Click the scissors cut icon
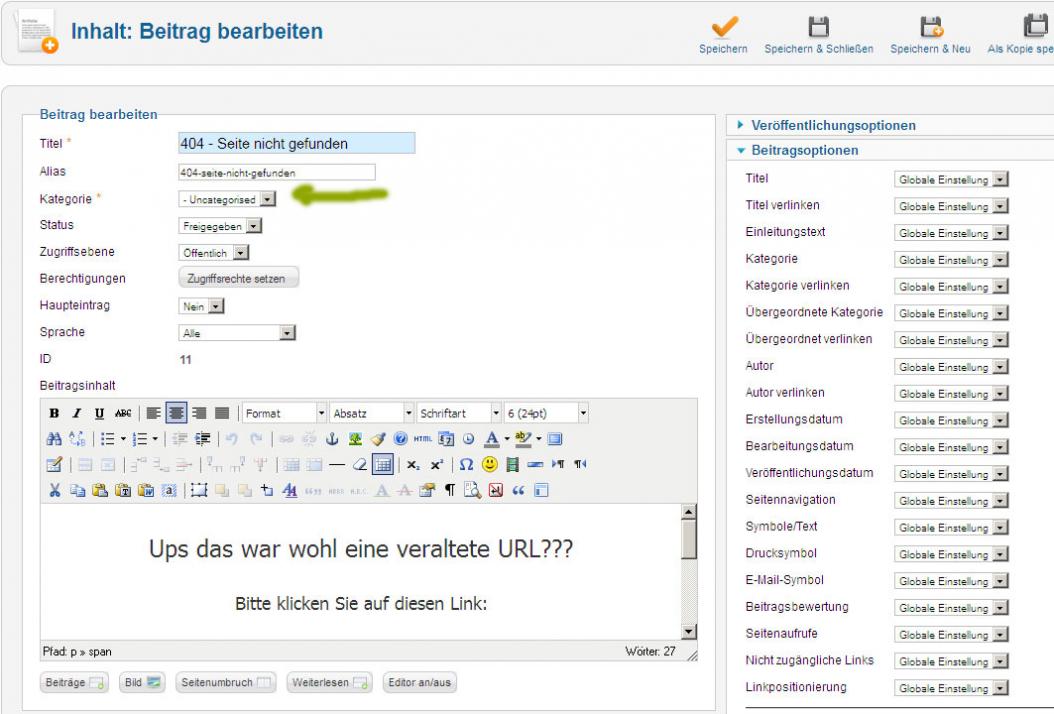 point(55,491)
